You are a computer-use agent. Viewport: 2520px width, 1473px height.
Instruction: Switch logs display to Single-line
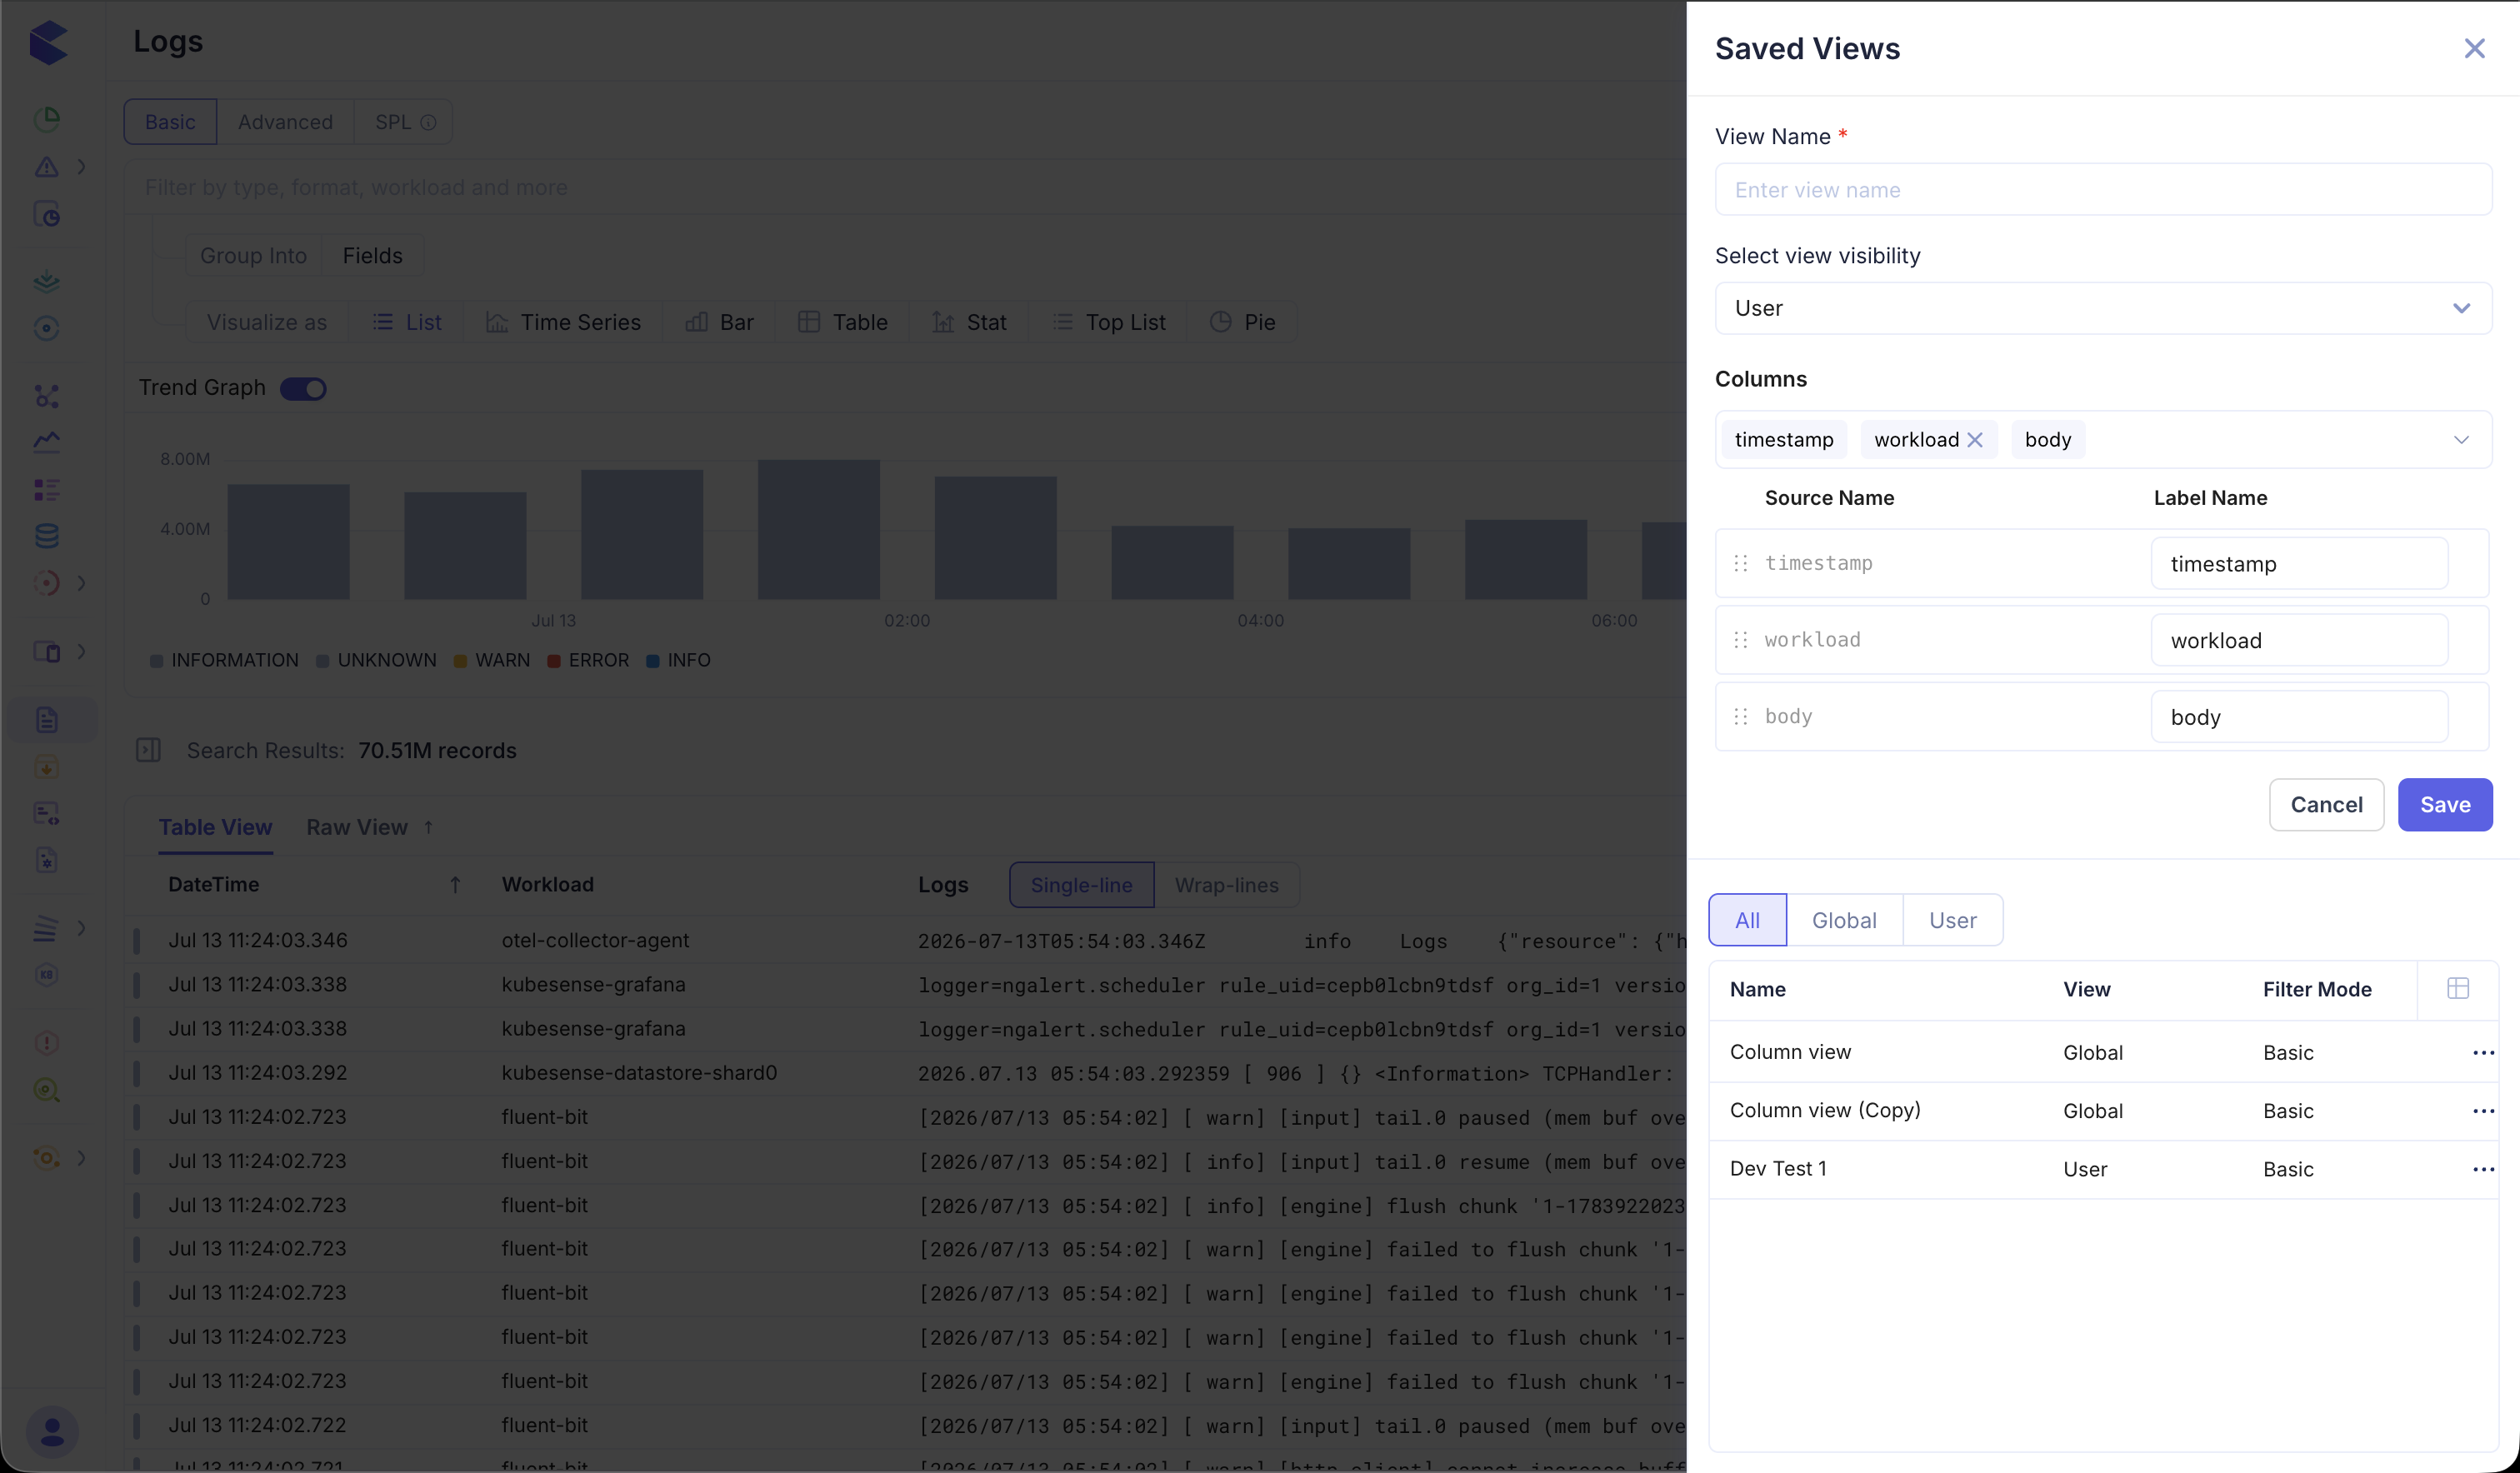pyautogui.click(x=1081, y=885)
